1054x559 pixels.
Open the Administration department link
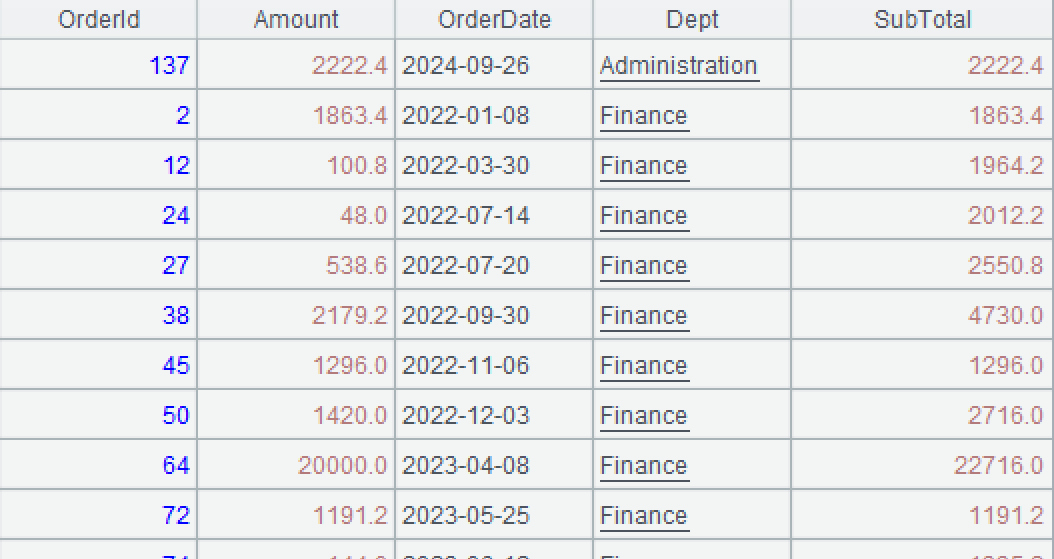[x=678, y=66]
